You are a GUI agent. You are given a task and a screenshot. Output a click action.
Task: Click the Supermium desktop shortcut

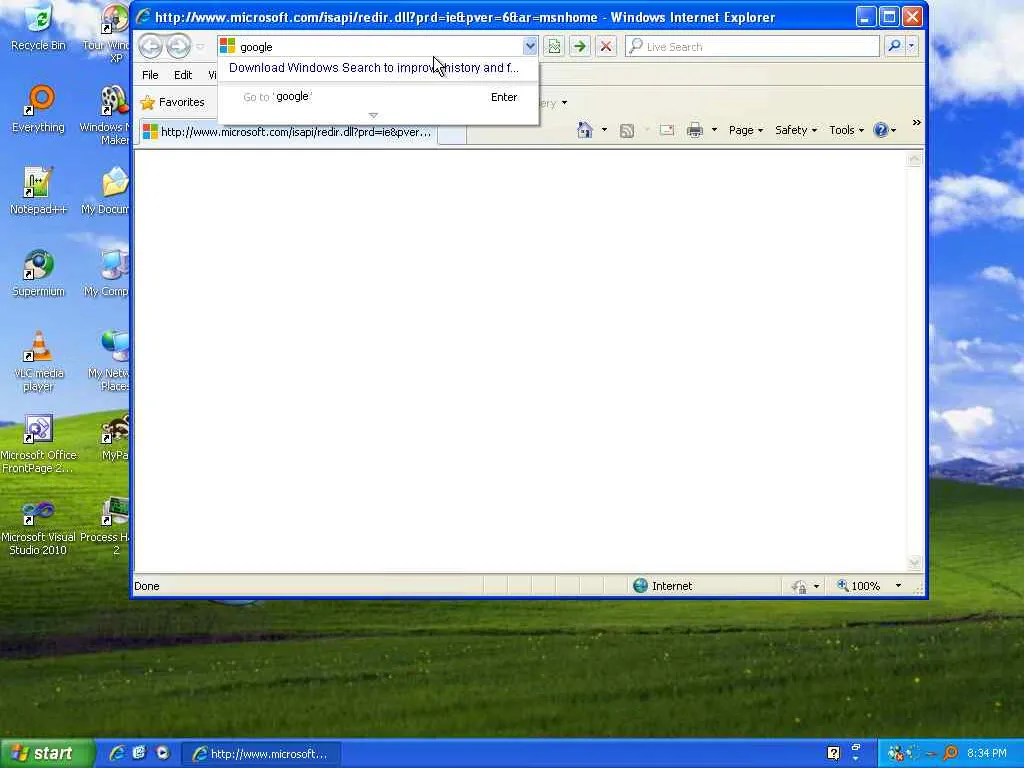pos(39,273)
